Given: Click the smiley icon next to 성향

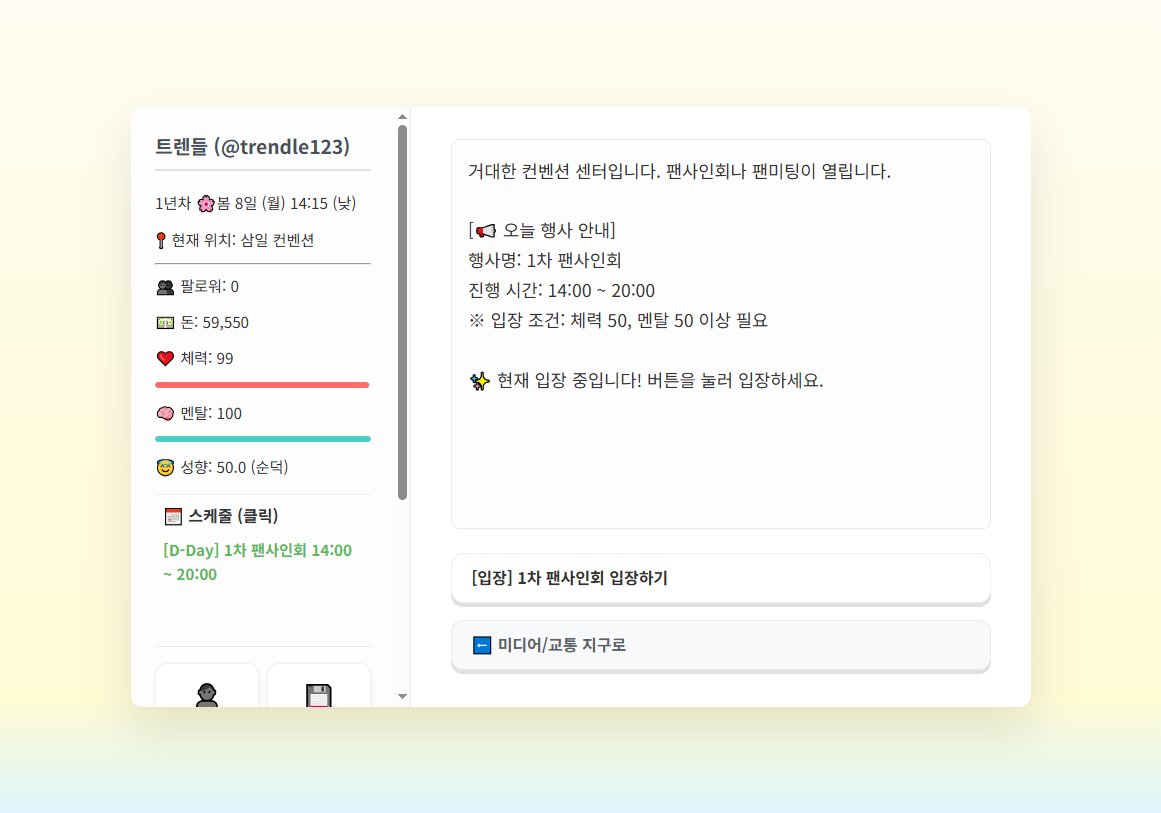Looking at the screenshot, I should [x=165, y=467].
